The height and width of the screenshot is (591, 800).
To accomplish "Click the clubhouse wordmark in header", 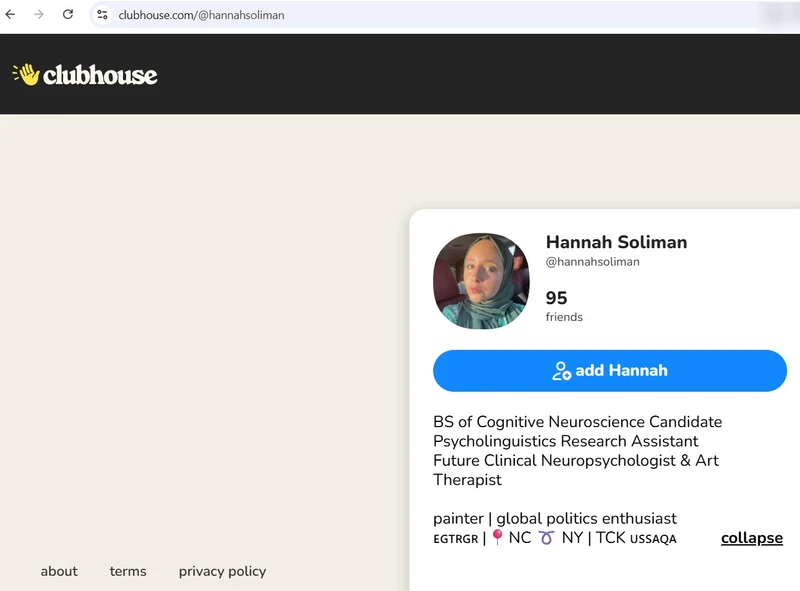I will pyautogui.click(x=100, y=75).
